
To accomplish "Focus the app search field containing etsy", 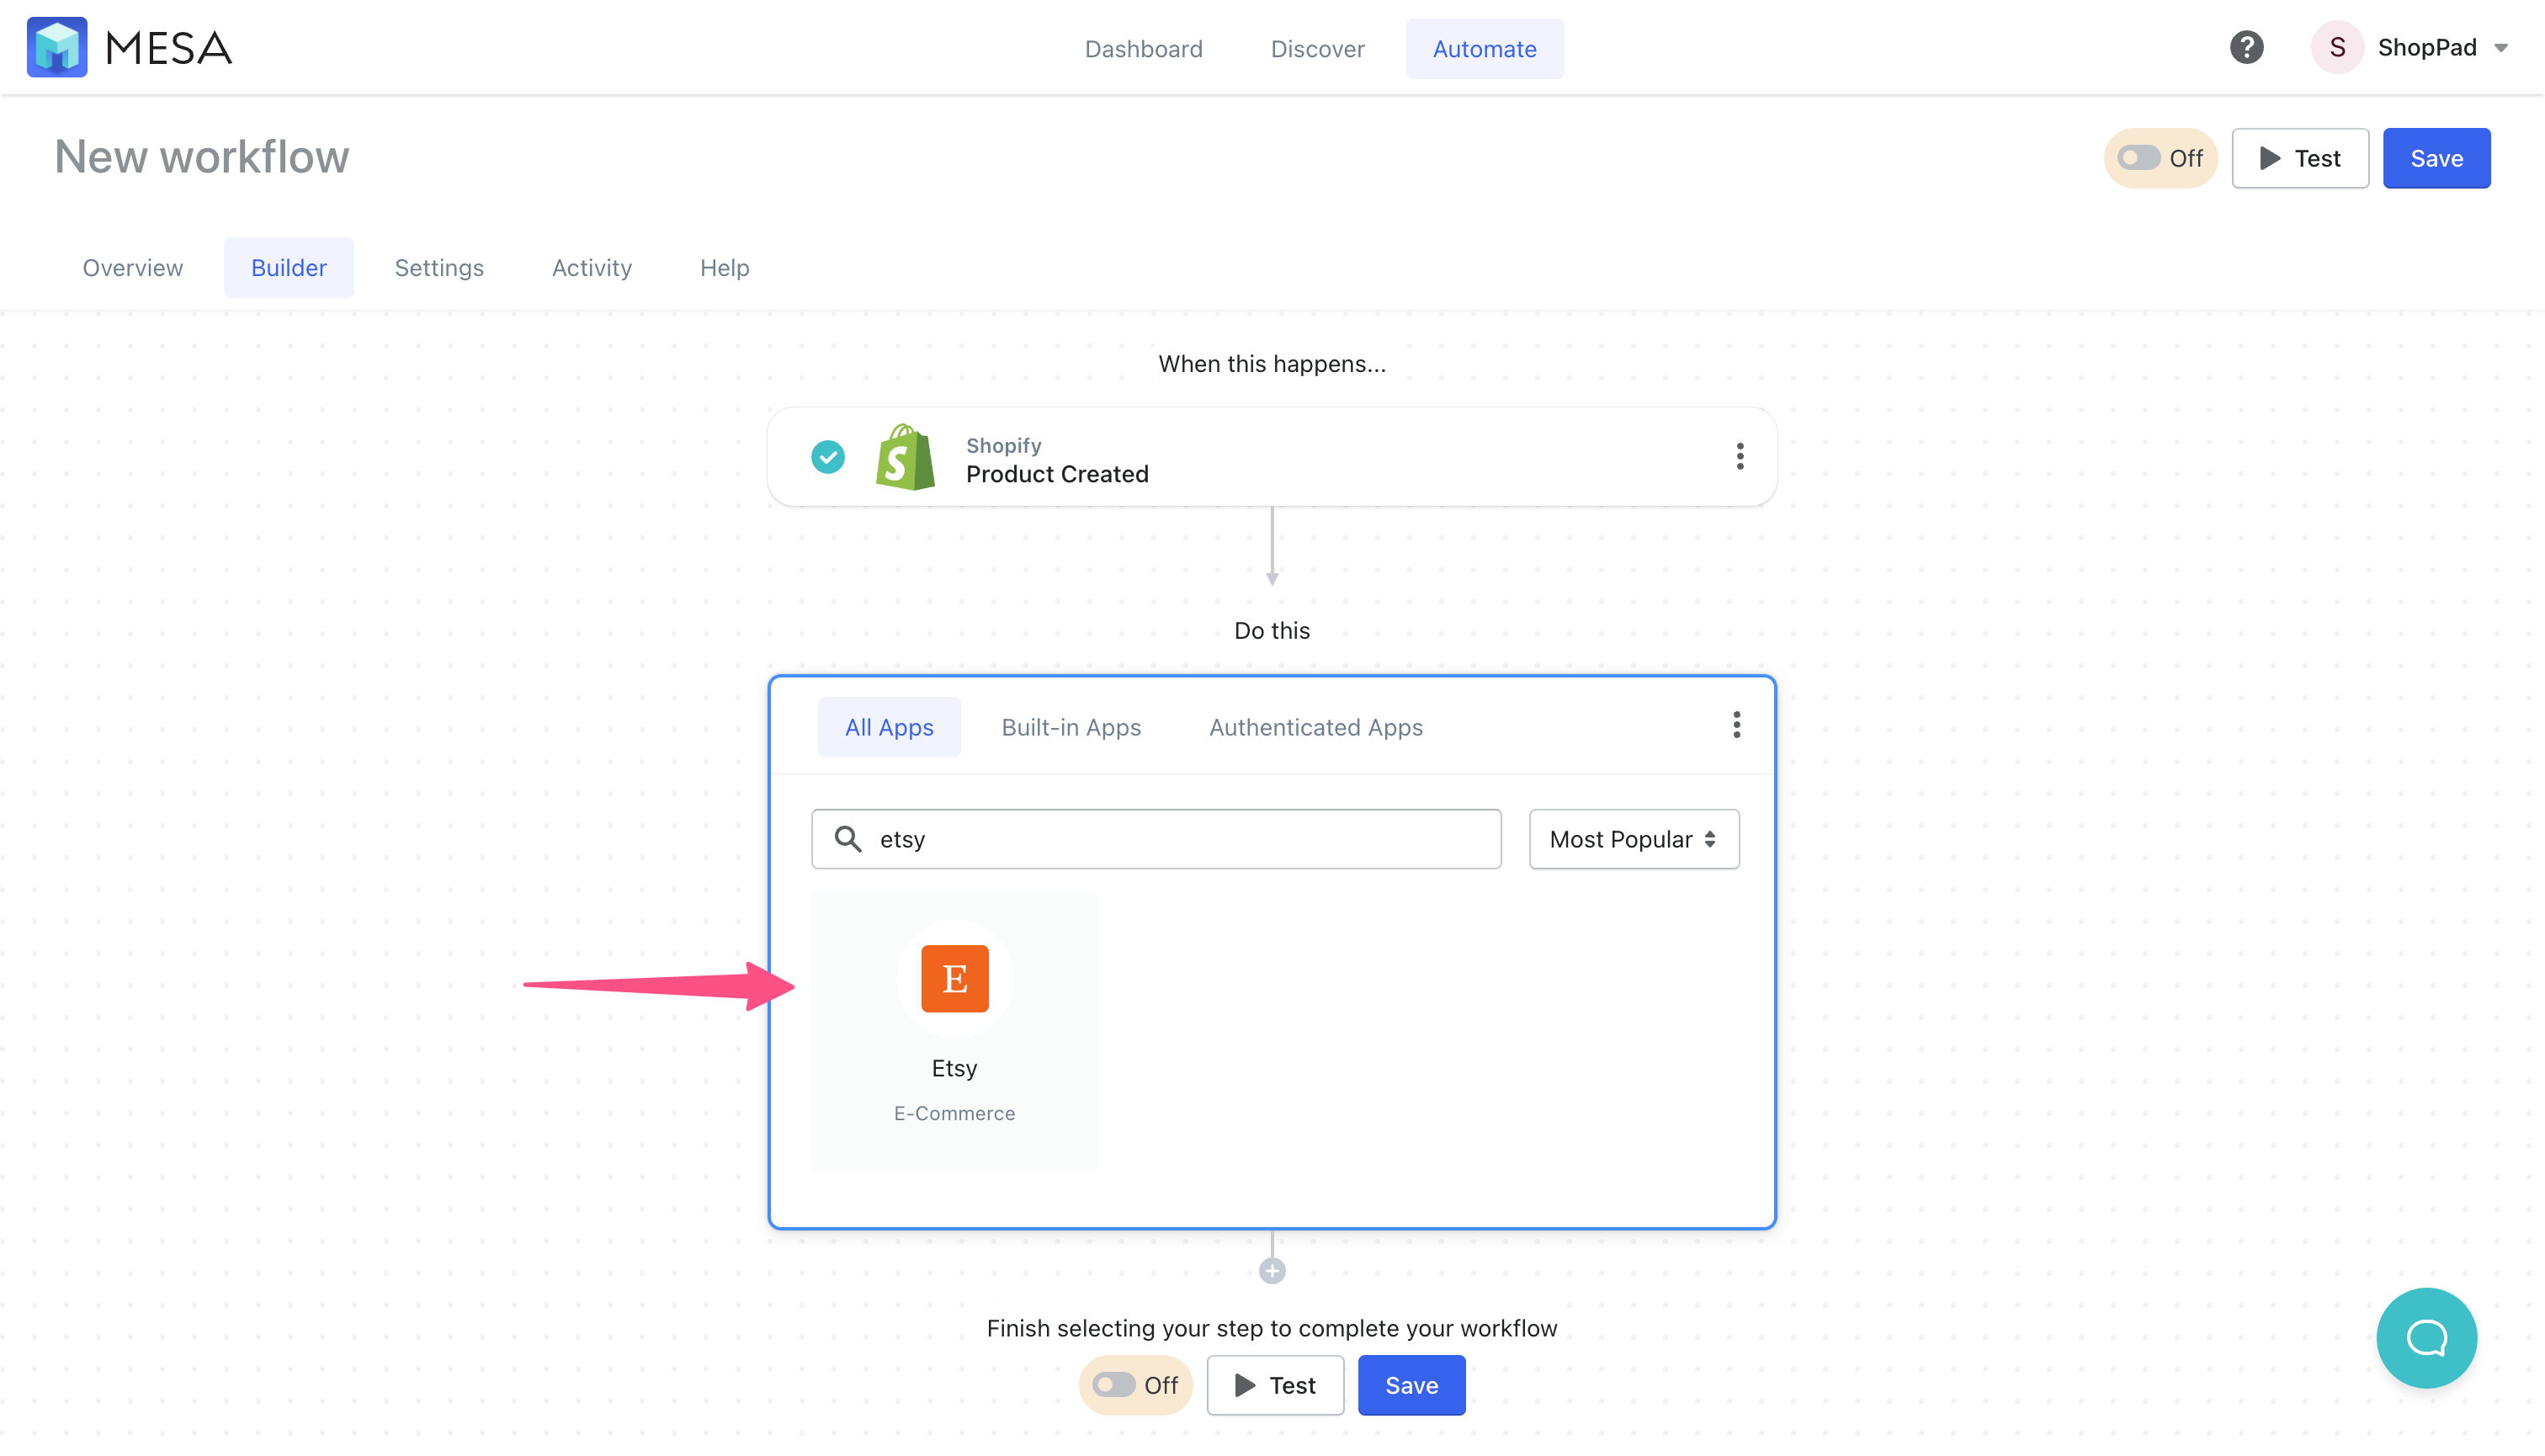I will click(1156, 839).
